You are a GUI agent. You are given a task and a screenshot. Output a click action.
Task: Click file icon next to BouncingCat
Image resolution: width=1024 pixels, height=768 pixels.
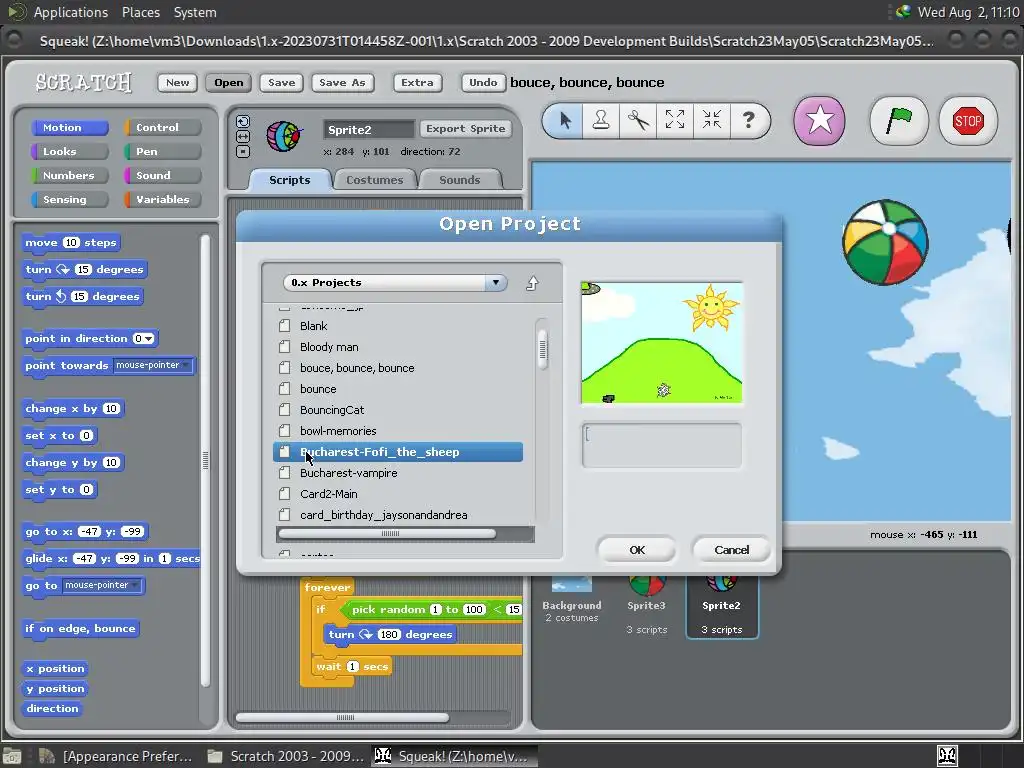click(x=284, y=409)
